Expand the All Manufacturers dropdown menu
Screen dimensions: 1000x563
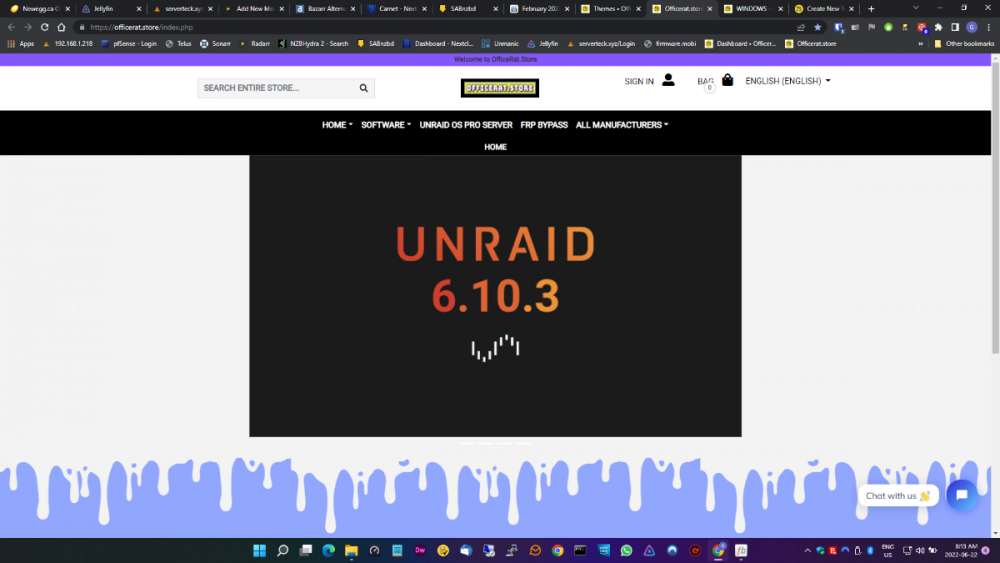(622, 125)
